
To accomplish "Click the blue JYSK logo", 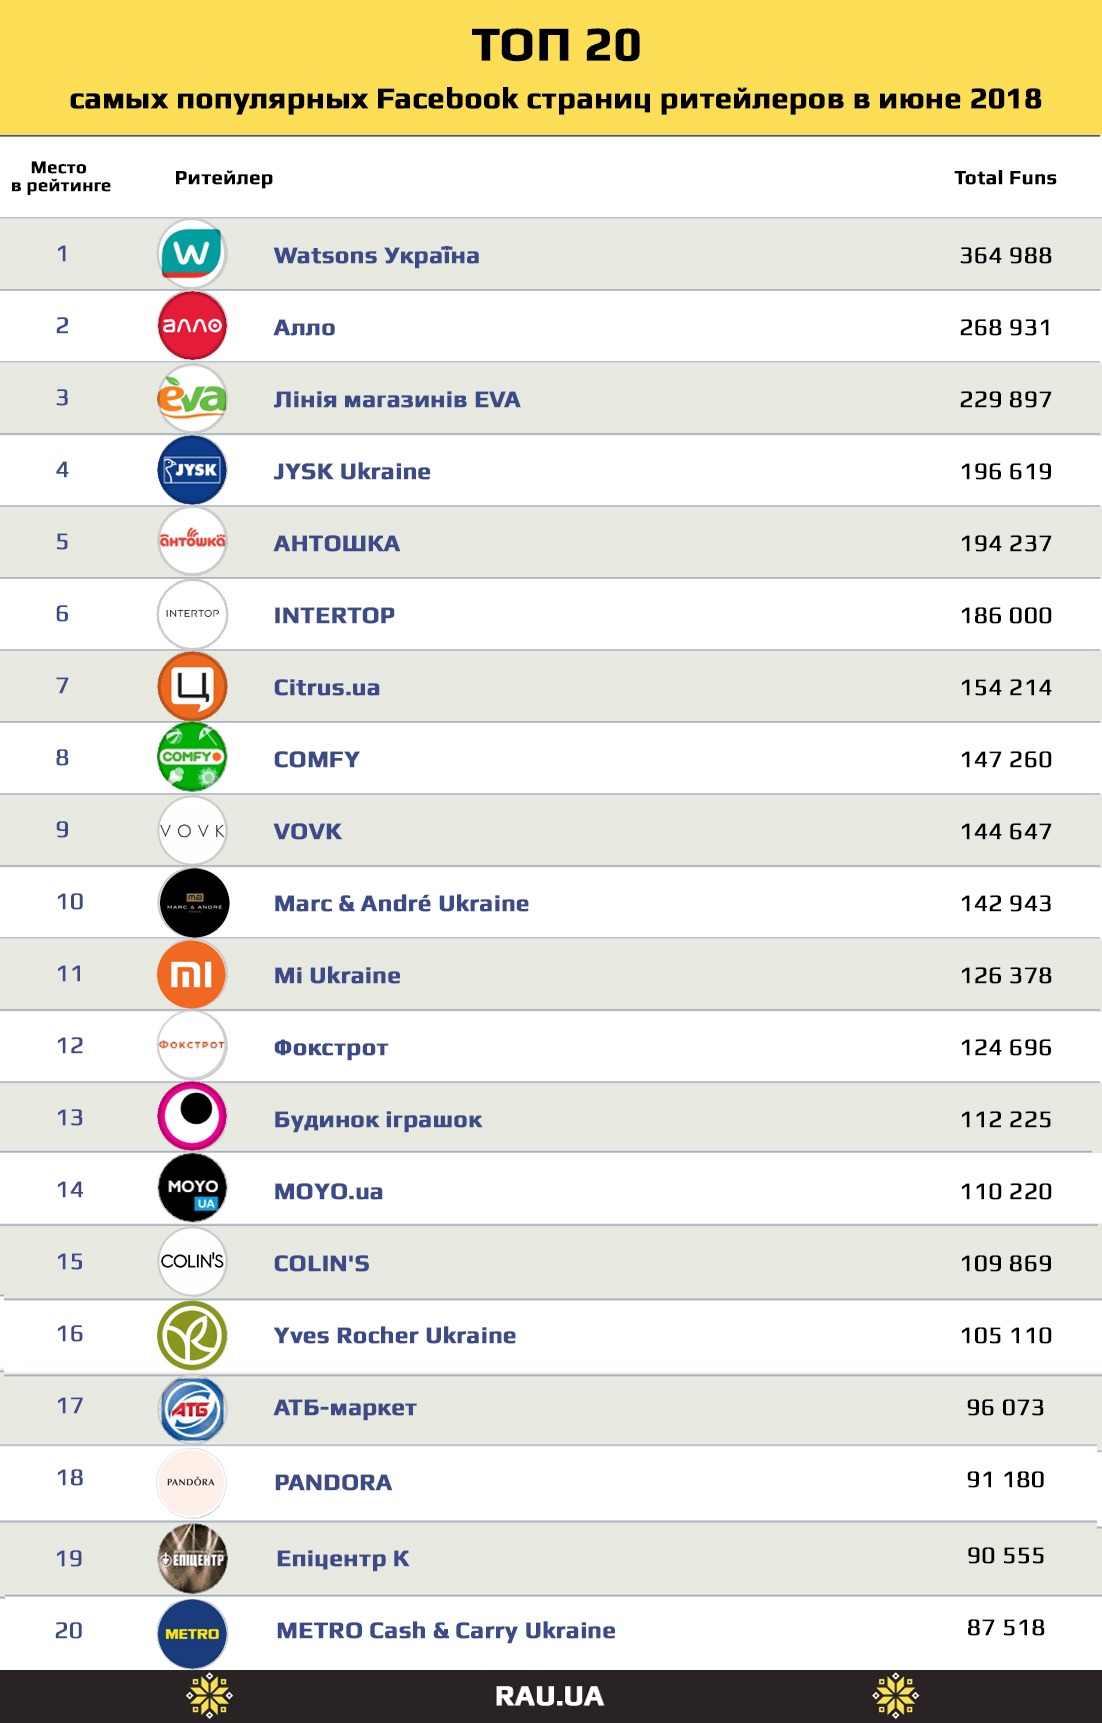I will 192,470.
